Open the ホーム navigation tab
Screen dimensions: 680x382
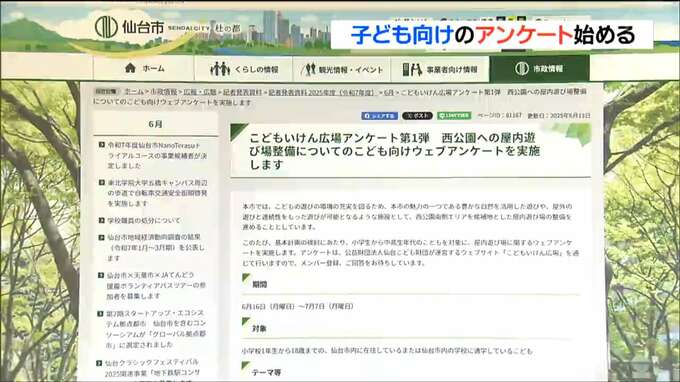click(144, 69)
